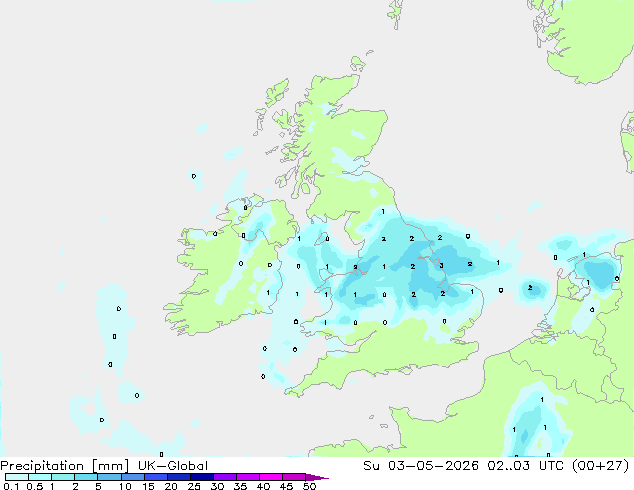
Task: Click the '10' legend tick label
Action: click(x=125, y=486)
